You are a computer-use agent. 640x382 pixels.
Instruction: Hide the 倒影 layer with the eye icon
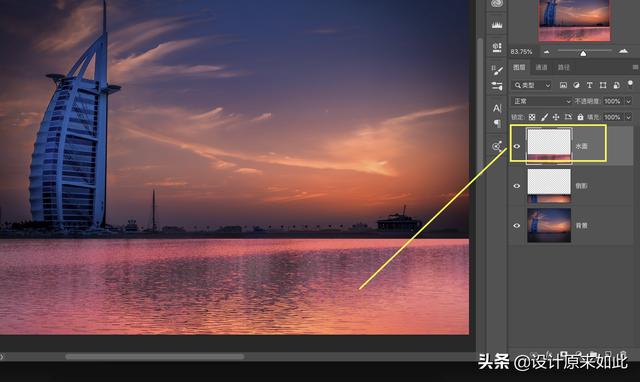point(517,186)
